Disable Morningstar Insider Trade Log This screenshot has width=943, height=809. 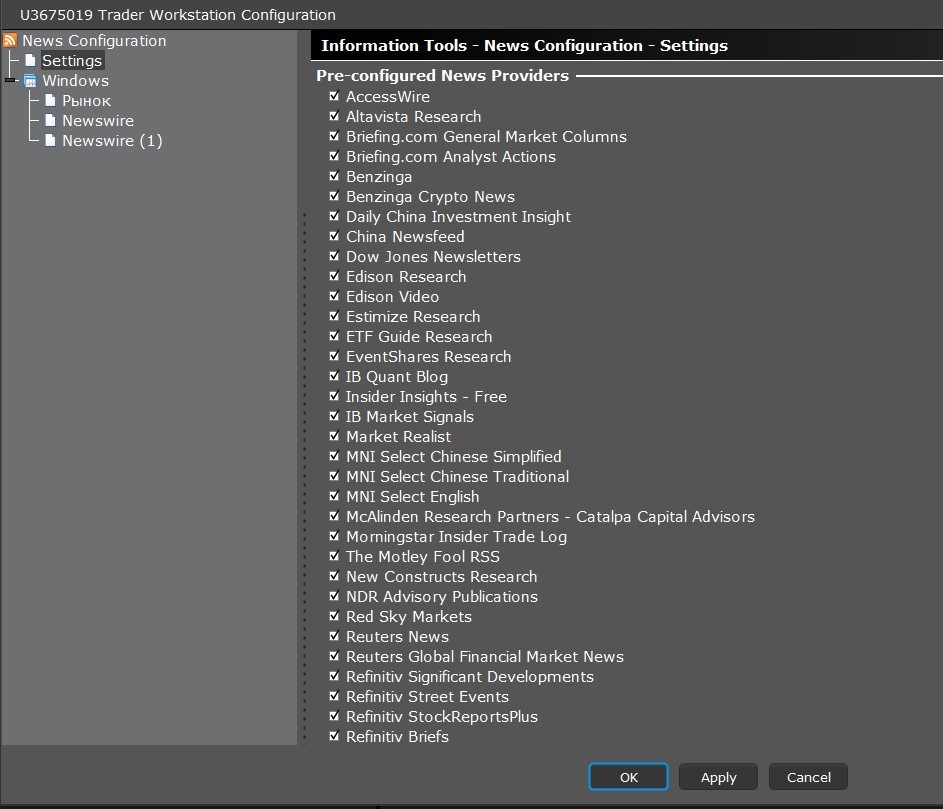(334, 535)
